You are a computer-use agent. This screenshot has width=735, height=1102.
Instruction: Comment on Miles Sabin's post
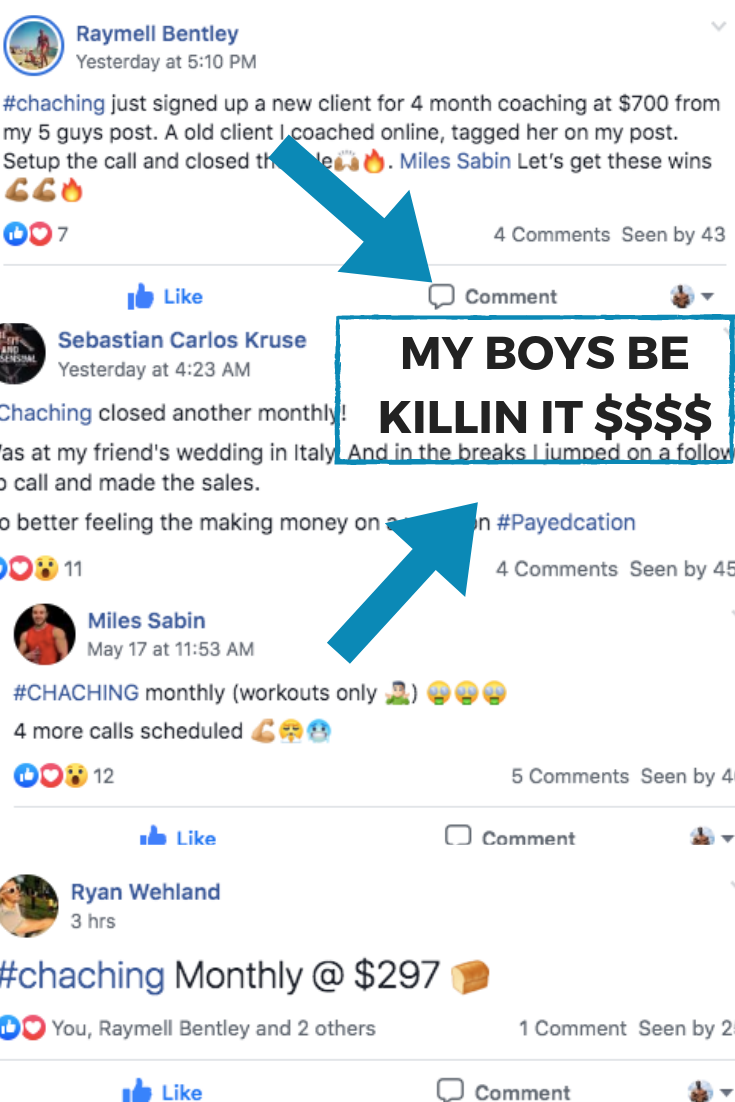pyautogui.click(x=510, y=837)
